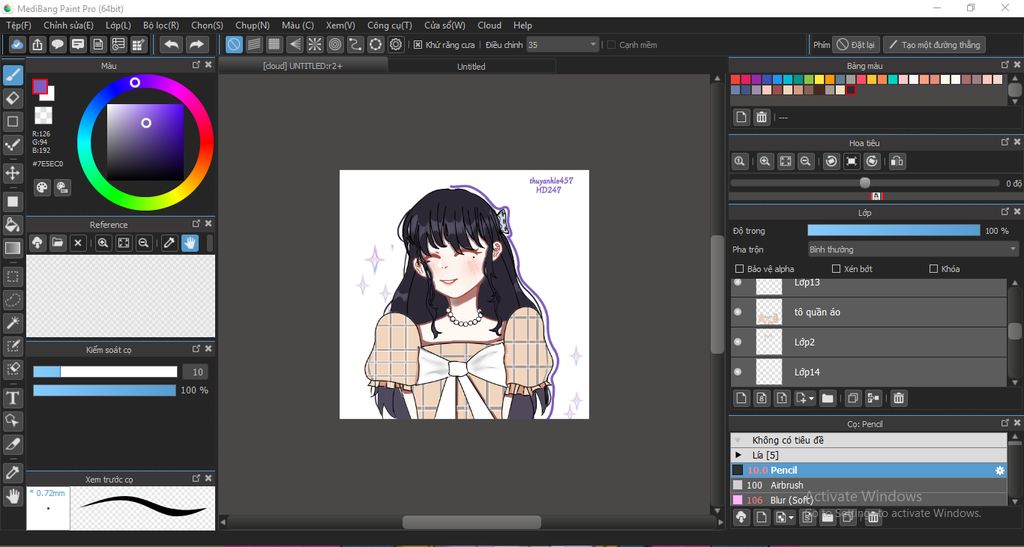Open add special layer dropdown

805,398
